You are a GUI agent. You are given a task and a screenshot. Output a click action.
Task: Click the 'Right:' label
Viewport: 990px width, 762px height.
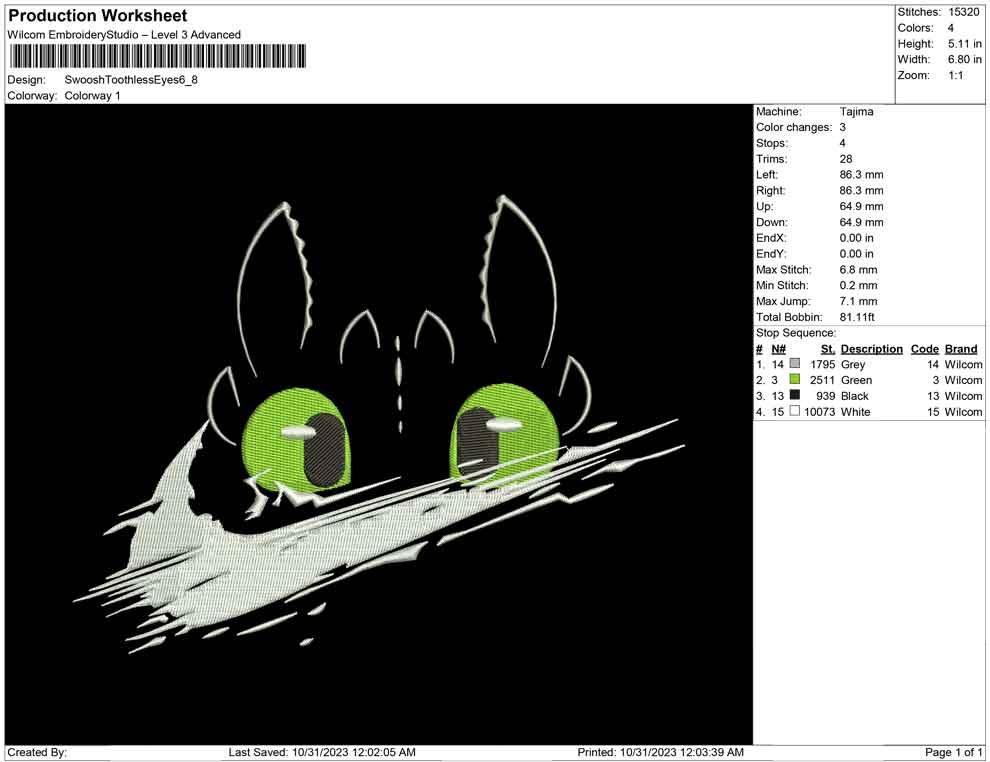coord(770,191)
